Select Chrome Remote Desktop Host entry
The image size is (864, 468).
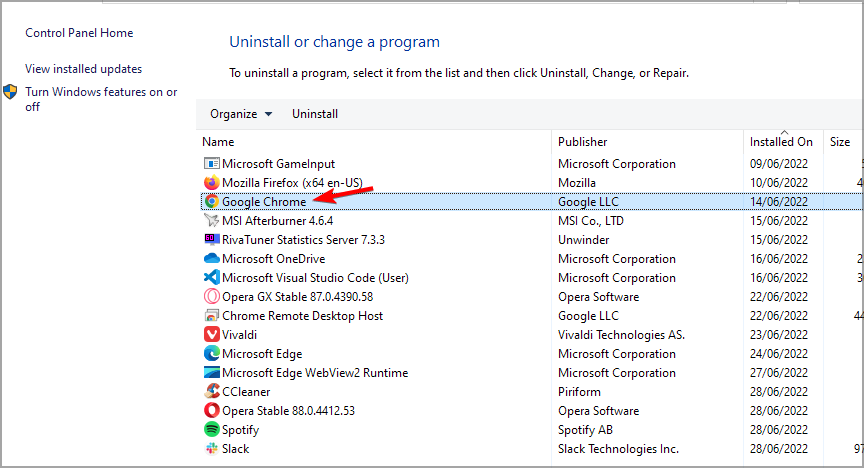pyautogui.click(x=303, y=316)
